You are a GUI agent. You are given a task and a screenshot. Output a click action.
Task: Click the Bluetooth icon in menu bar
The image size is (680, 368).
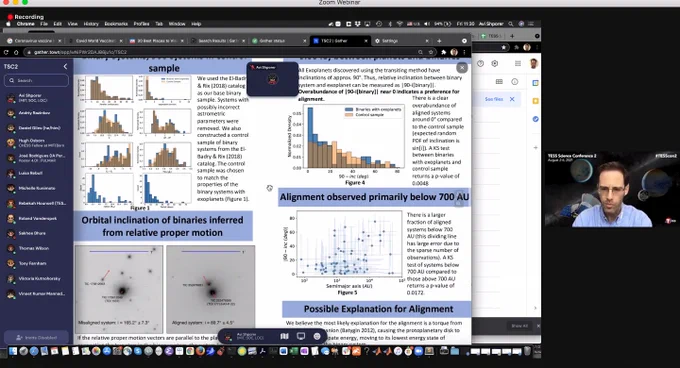point(390,24)
